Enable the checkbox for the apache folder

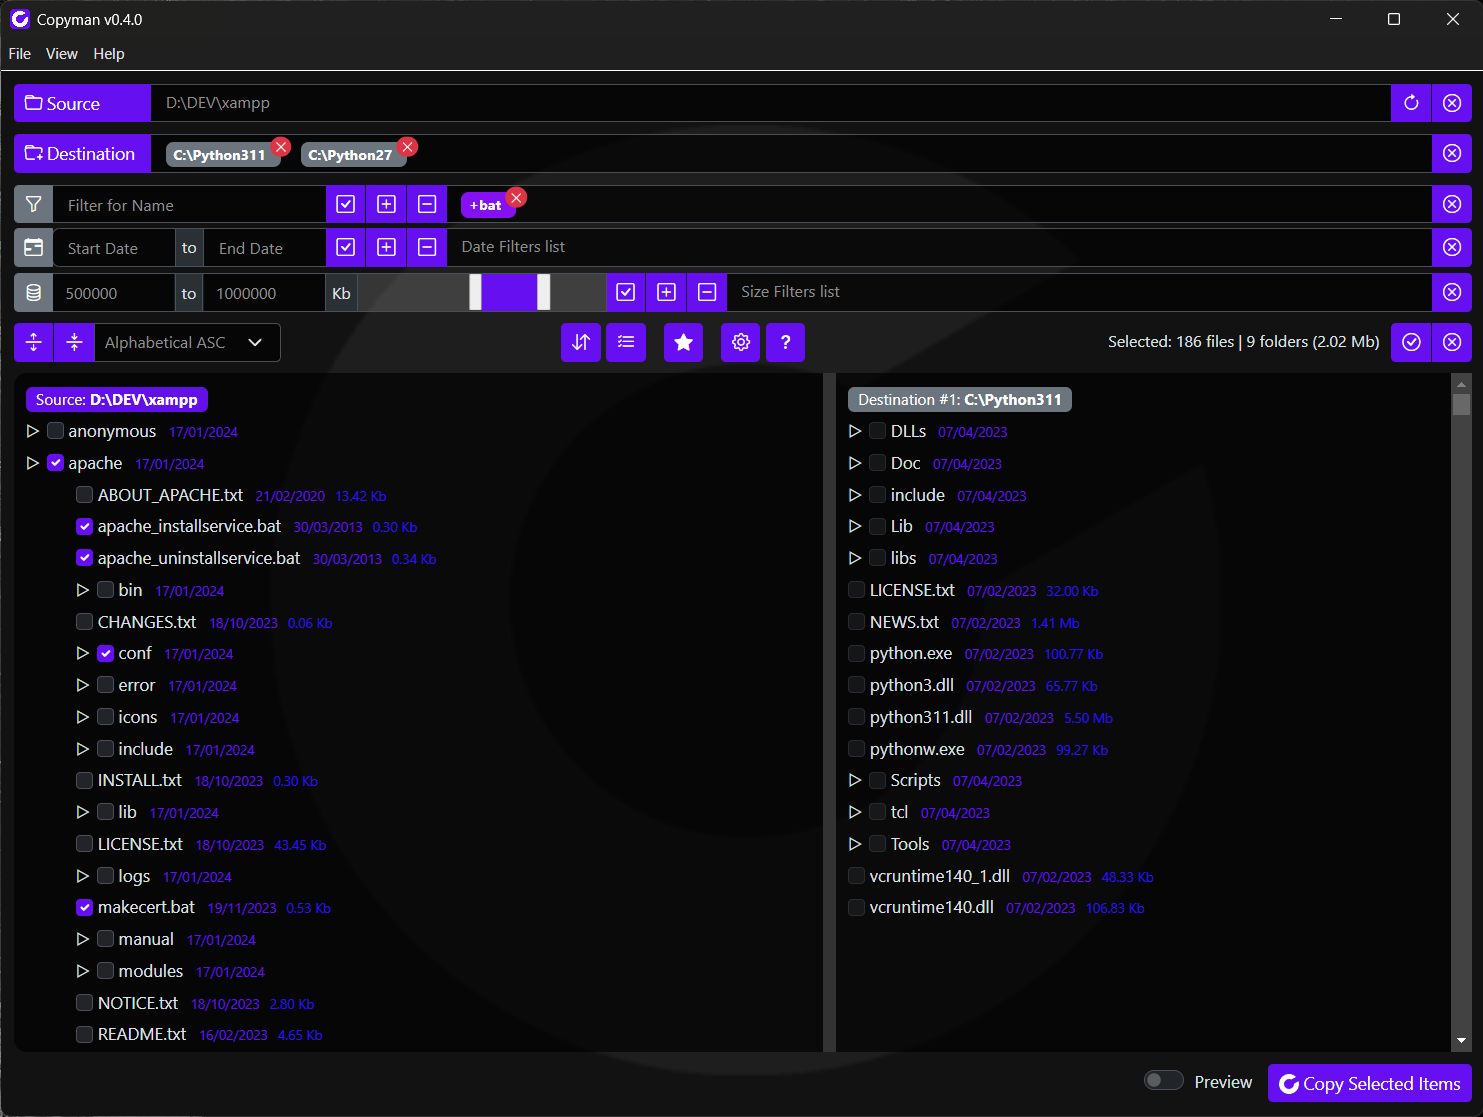click(x=55, y=462)
